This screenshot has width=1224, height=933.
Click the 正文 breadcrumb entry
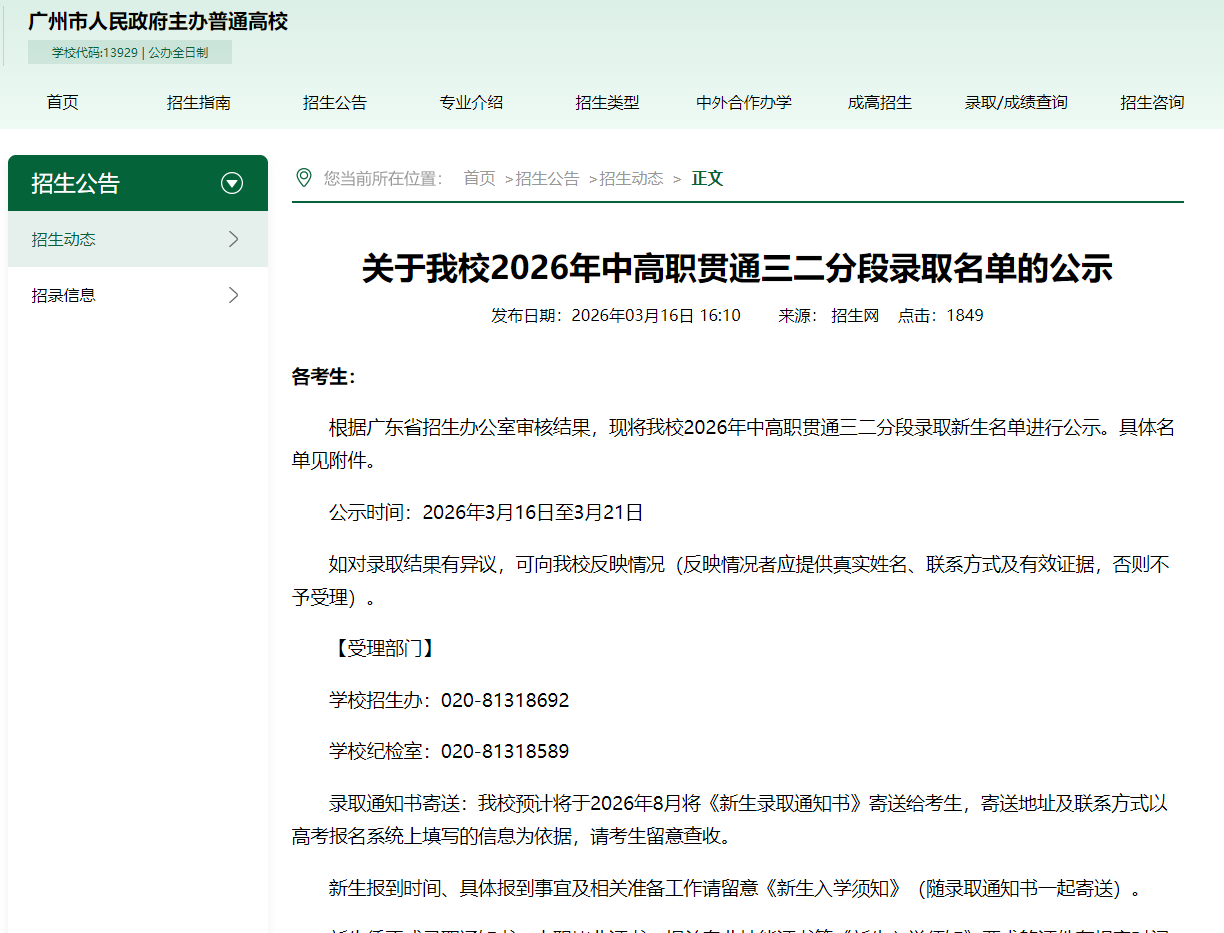(708, 178)
